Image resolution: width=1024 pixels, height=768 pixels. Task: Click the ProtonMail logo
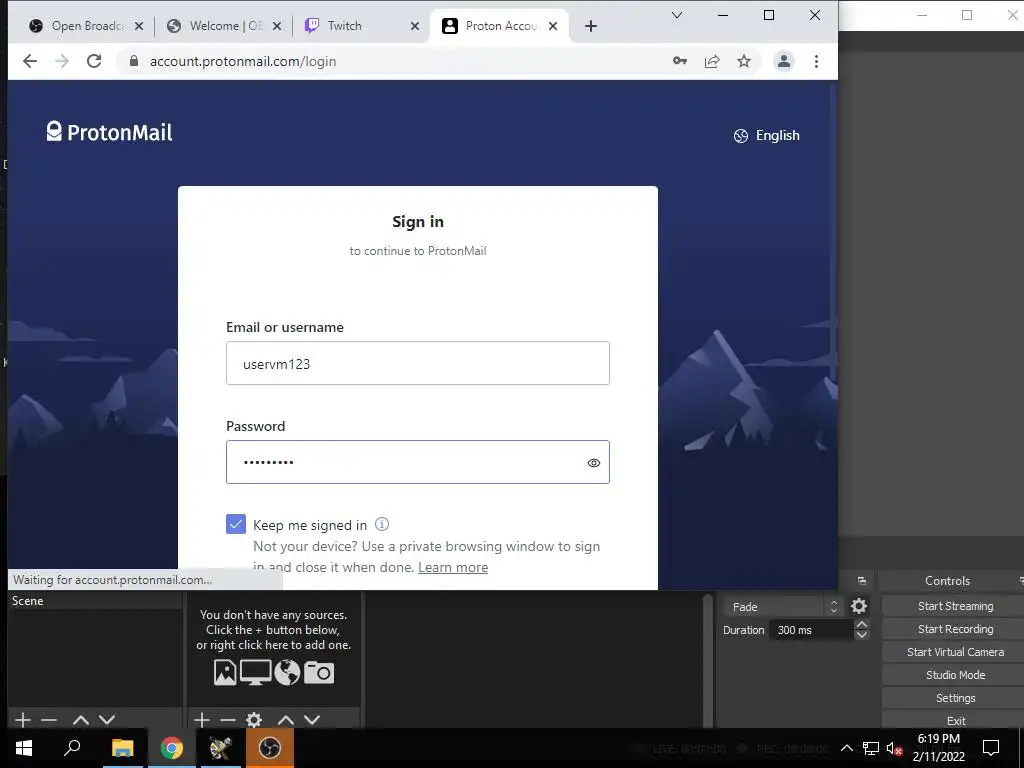coord(110,132)
